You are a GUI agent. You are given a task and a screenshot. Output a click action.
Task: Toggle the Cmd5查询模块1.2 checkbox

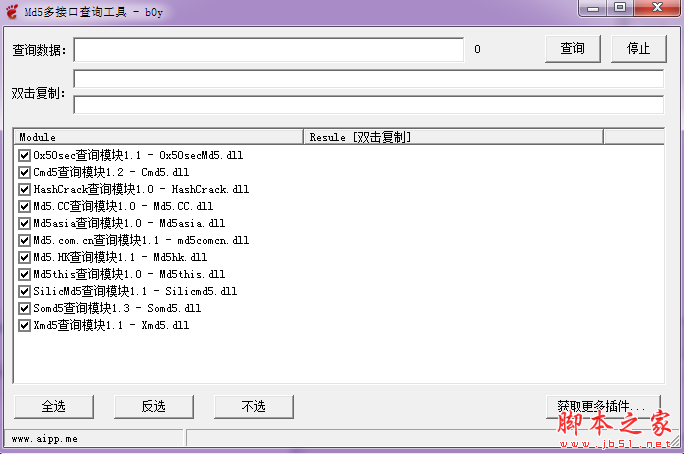[x=24, y=172]
